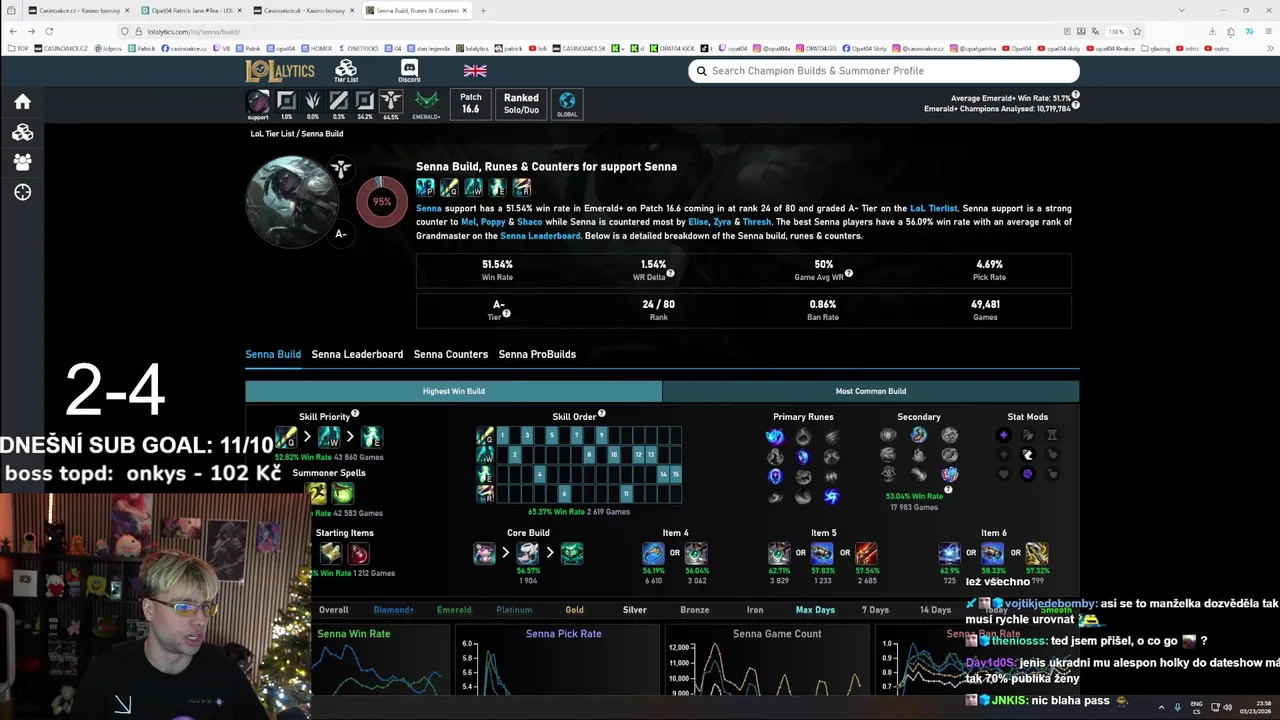This screenshot has height=720, width=1280.
Task: Select the Overall rank filter
Action: click(333, 610)
